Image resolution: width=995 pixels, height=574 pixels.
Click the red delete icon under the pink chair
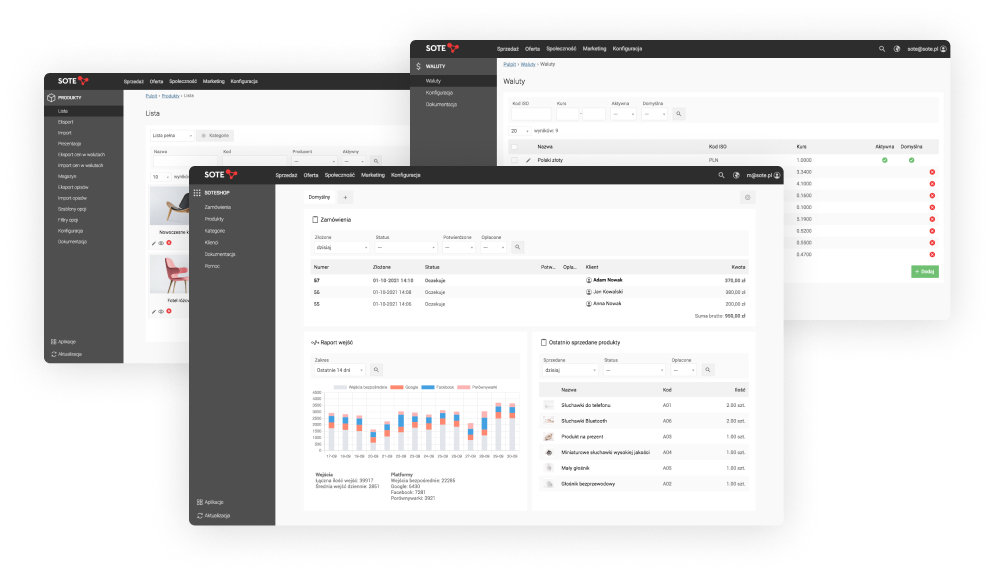pyautogui.click(x=169, y=312)
